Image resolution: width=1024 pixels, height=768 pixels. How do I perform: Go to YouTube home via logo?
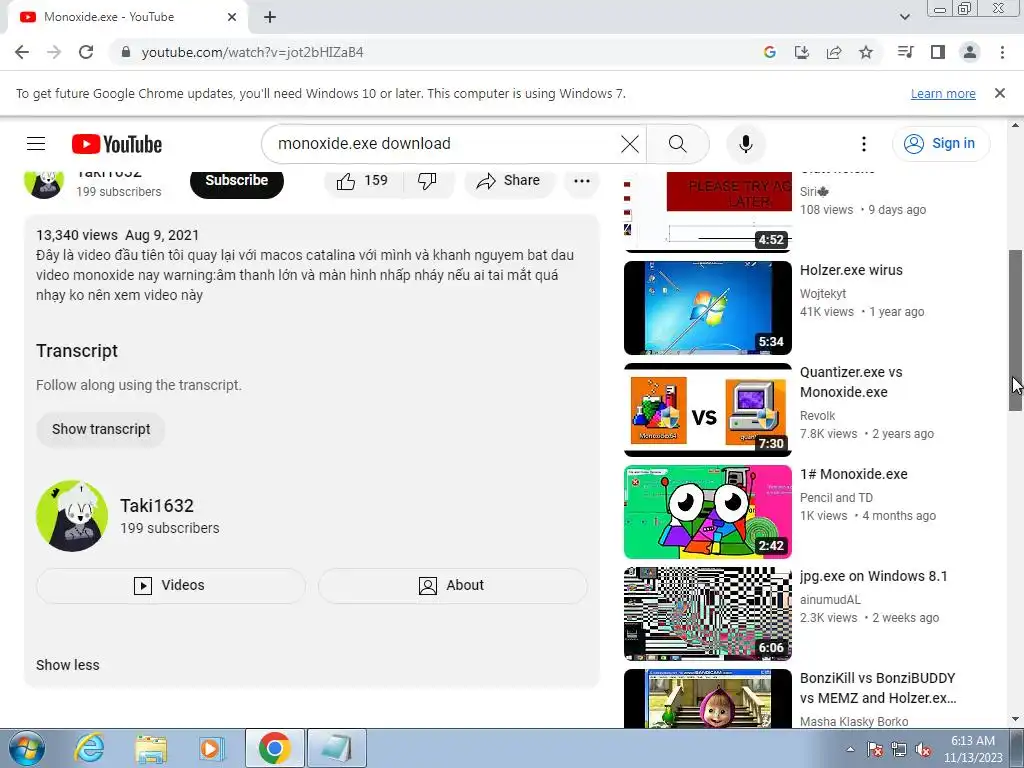(117, 144)
